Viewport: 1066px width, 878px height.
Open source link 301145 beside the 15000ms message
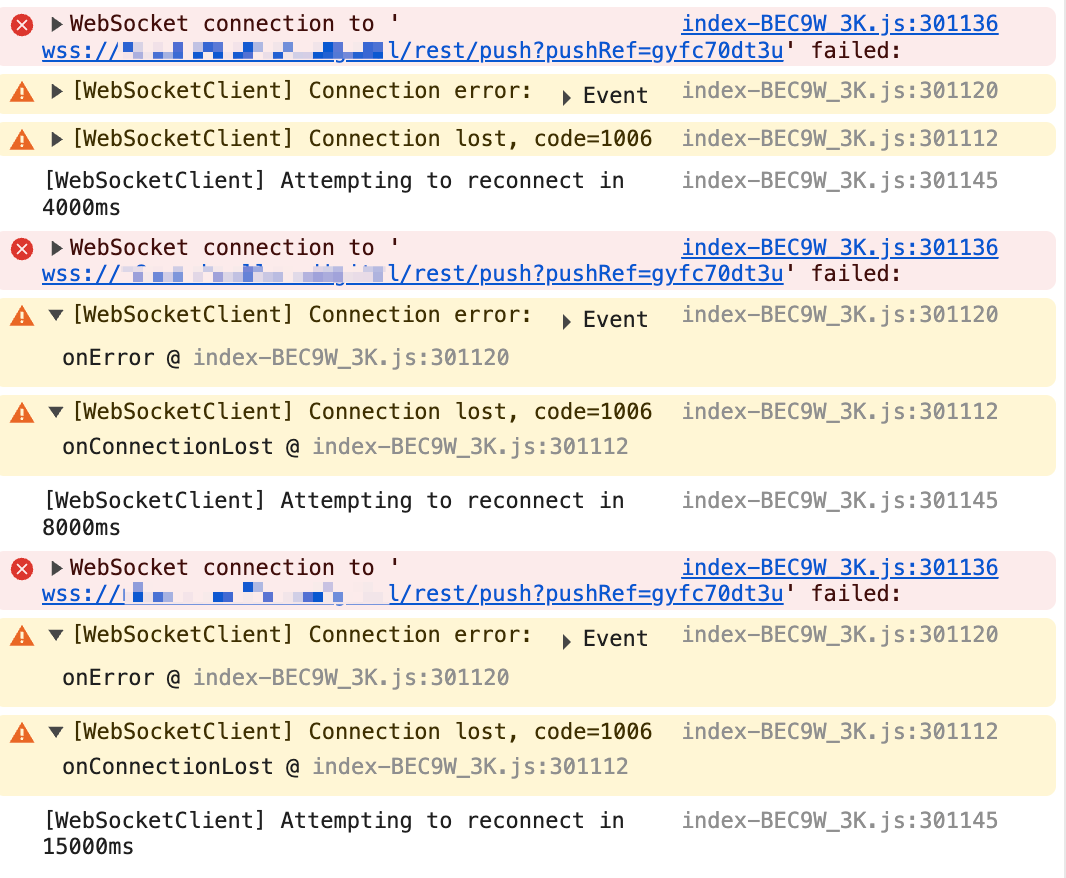click(840, 821)
